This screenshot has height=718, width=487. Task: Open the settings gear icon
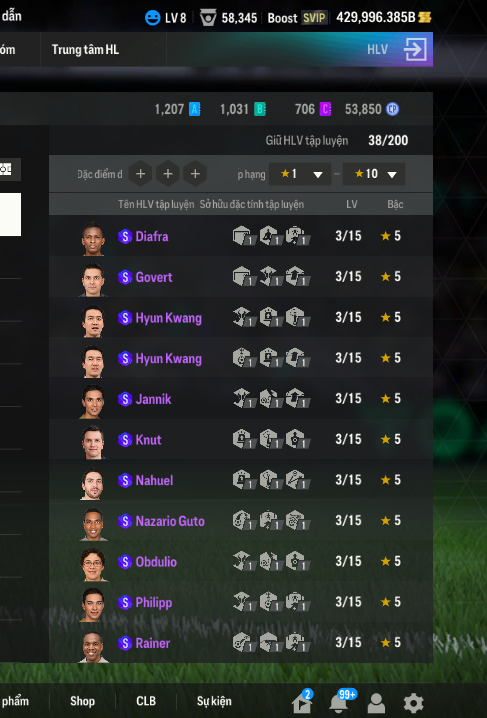413,702
